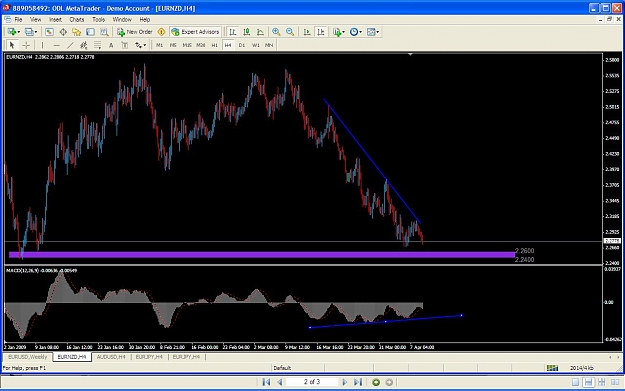Open the Strategy Tester magnifier icon
625x391 pixels.
pos(104,32)
